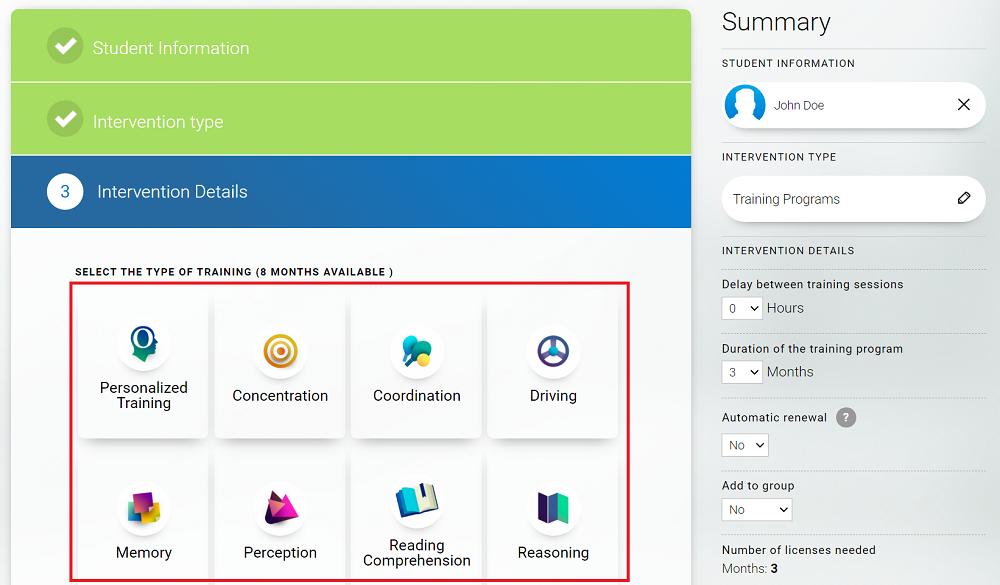Open the Automatic renewal dropdown

point(745,445)
